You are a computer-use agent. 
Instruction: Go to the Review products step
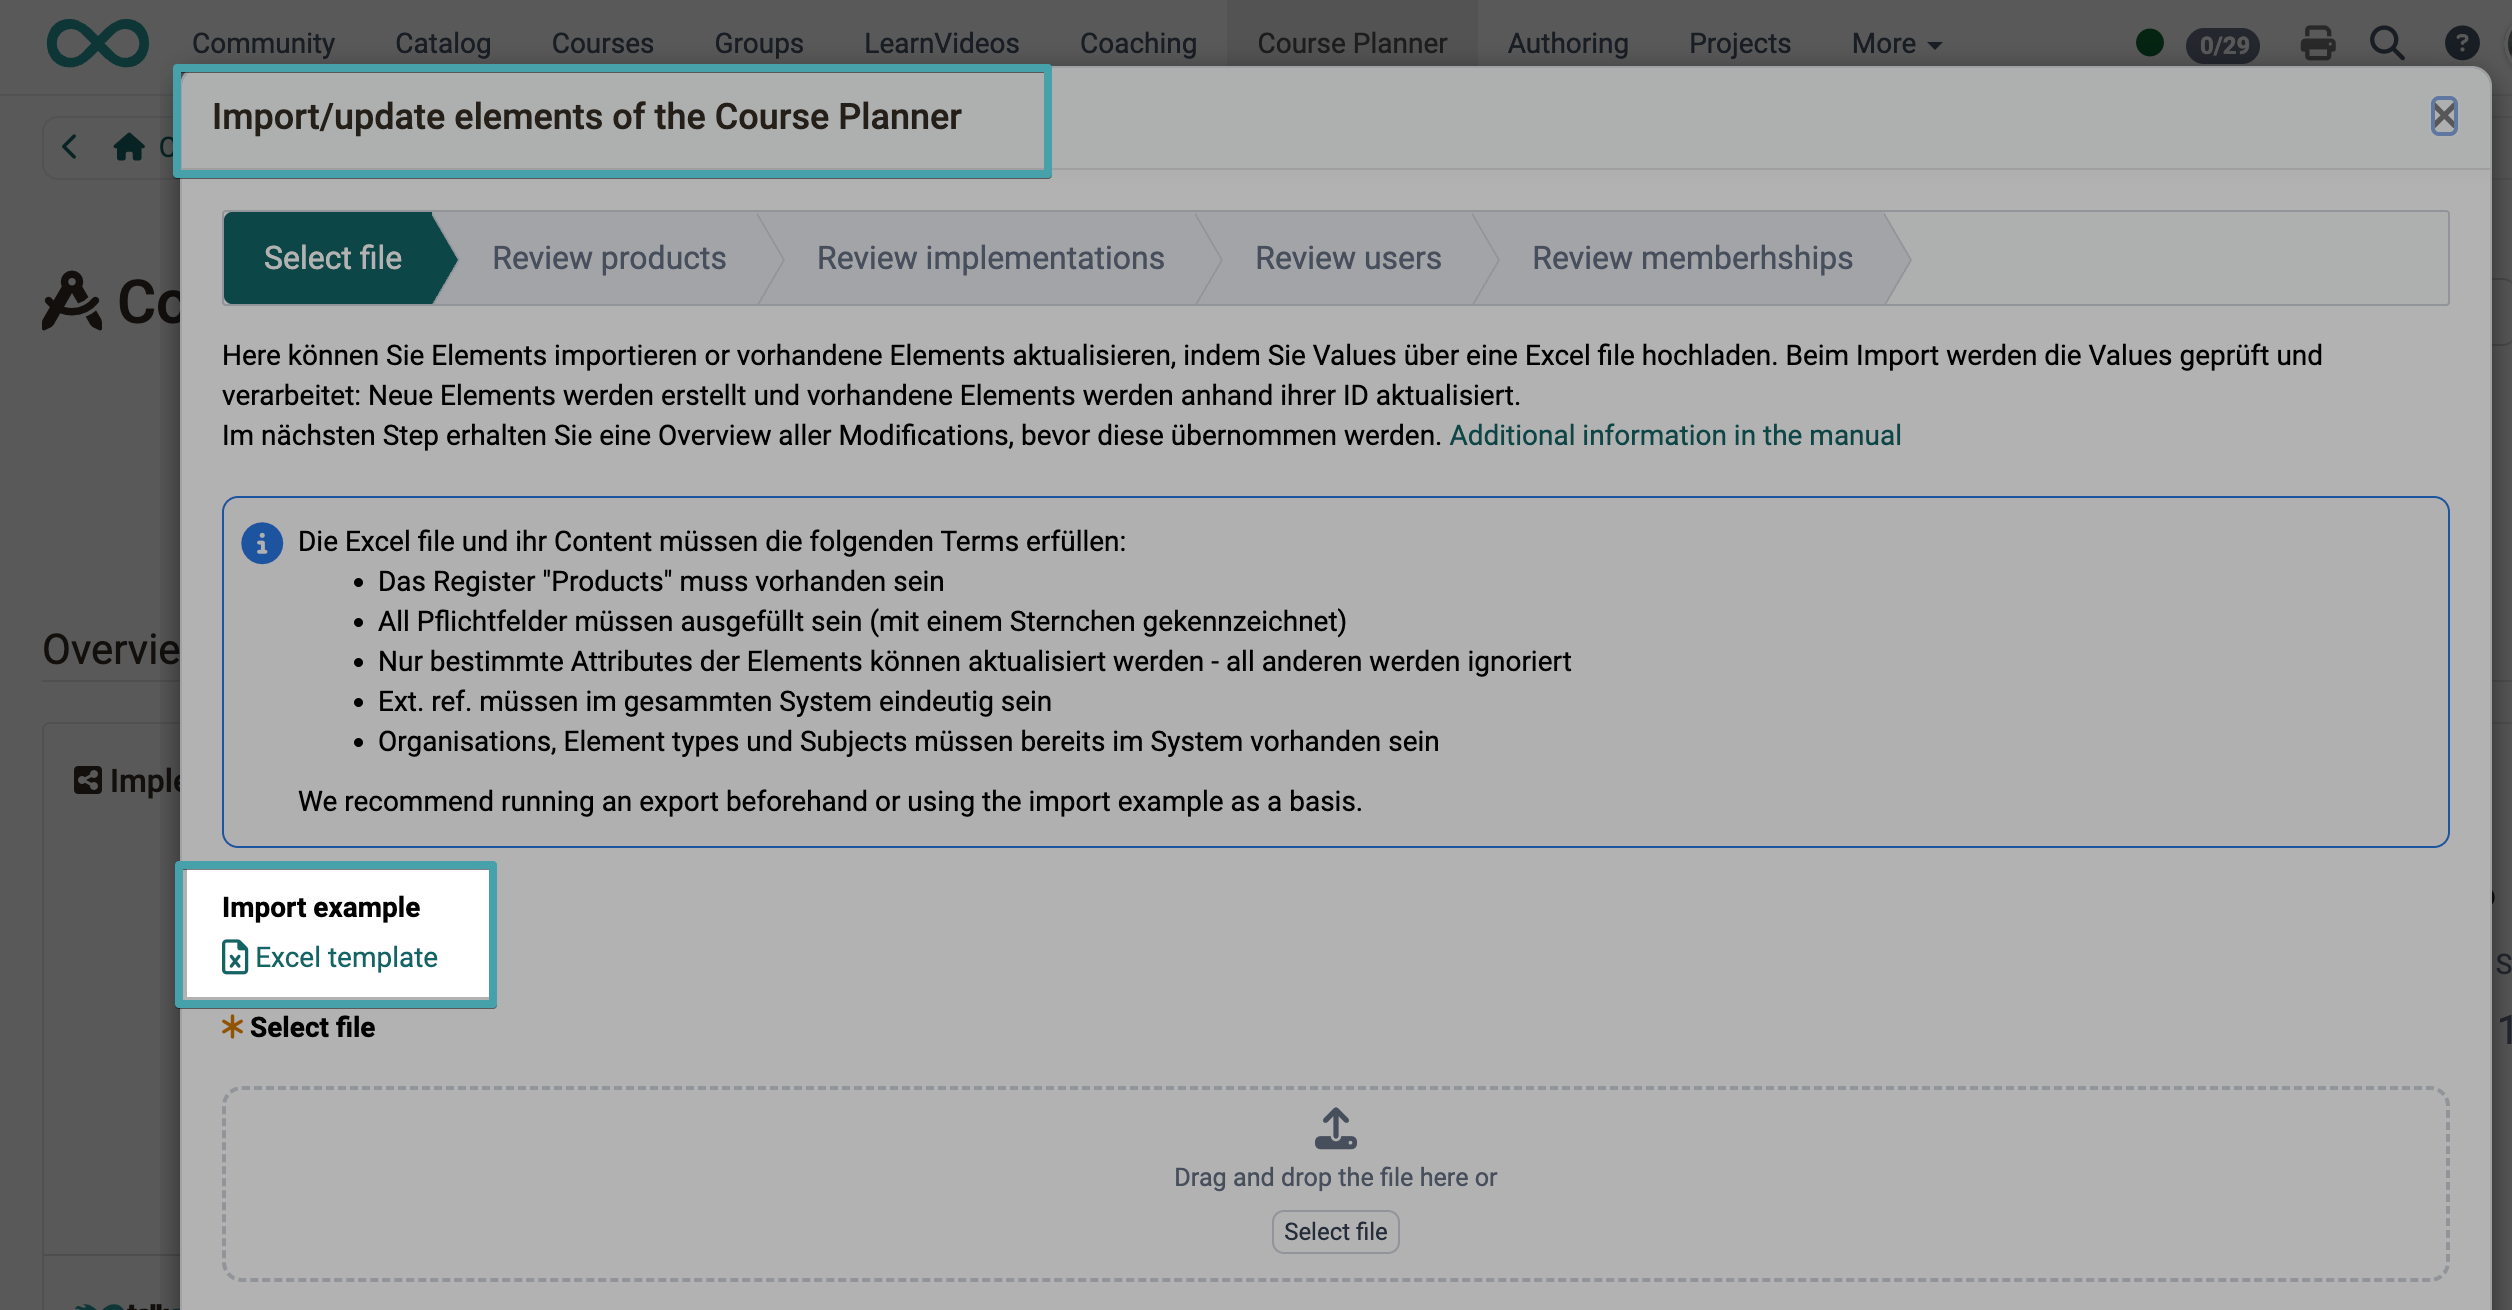[x=609, y=258]
